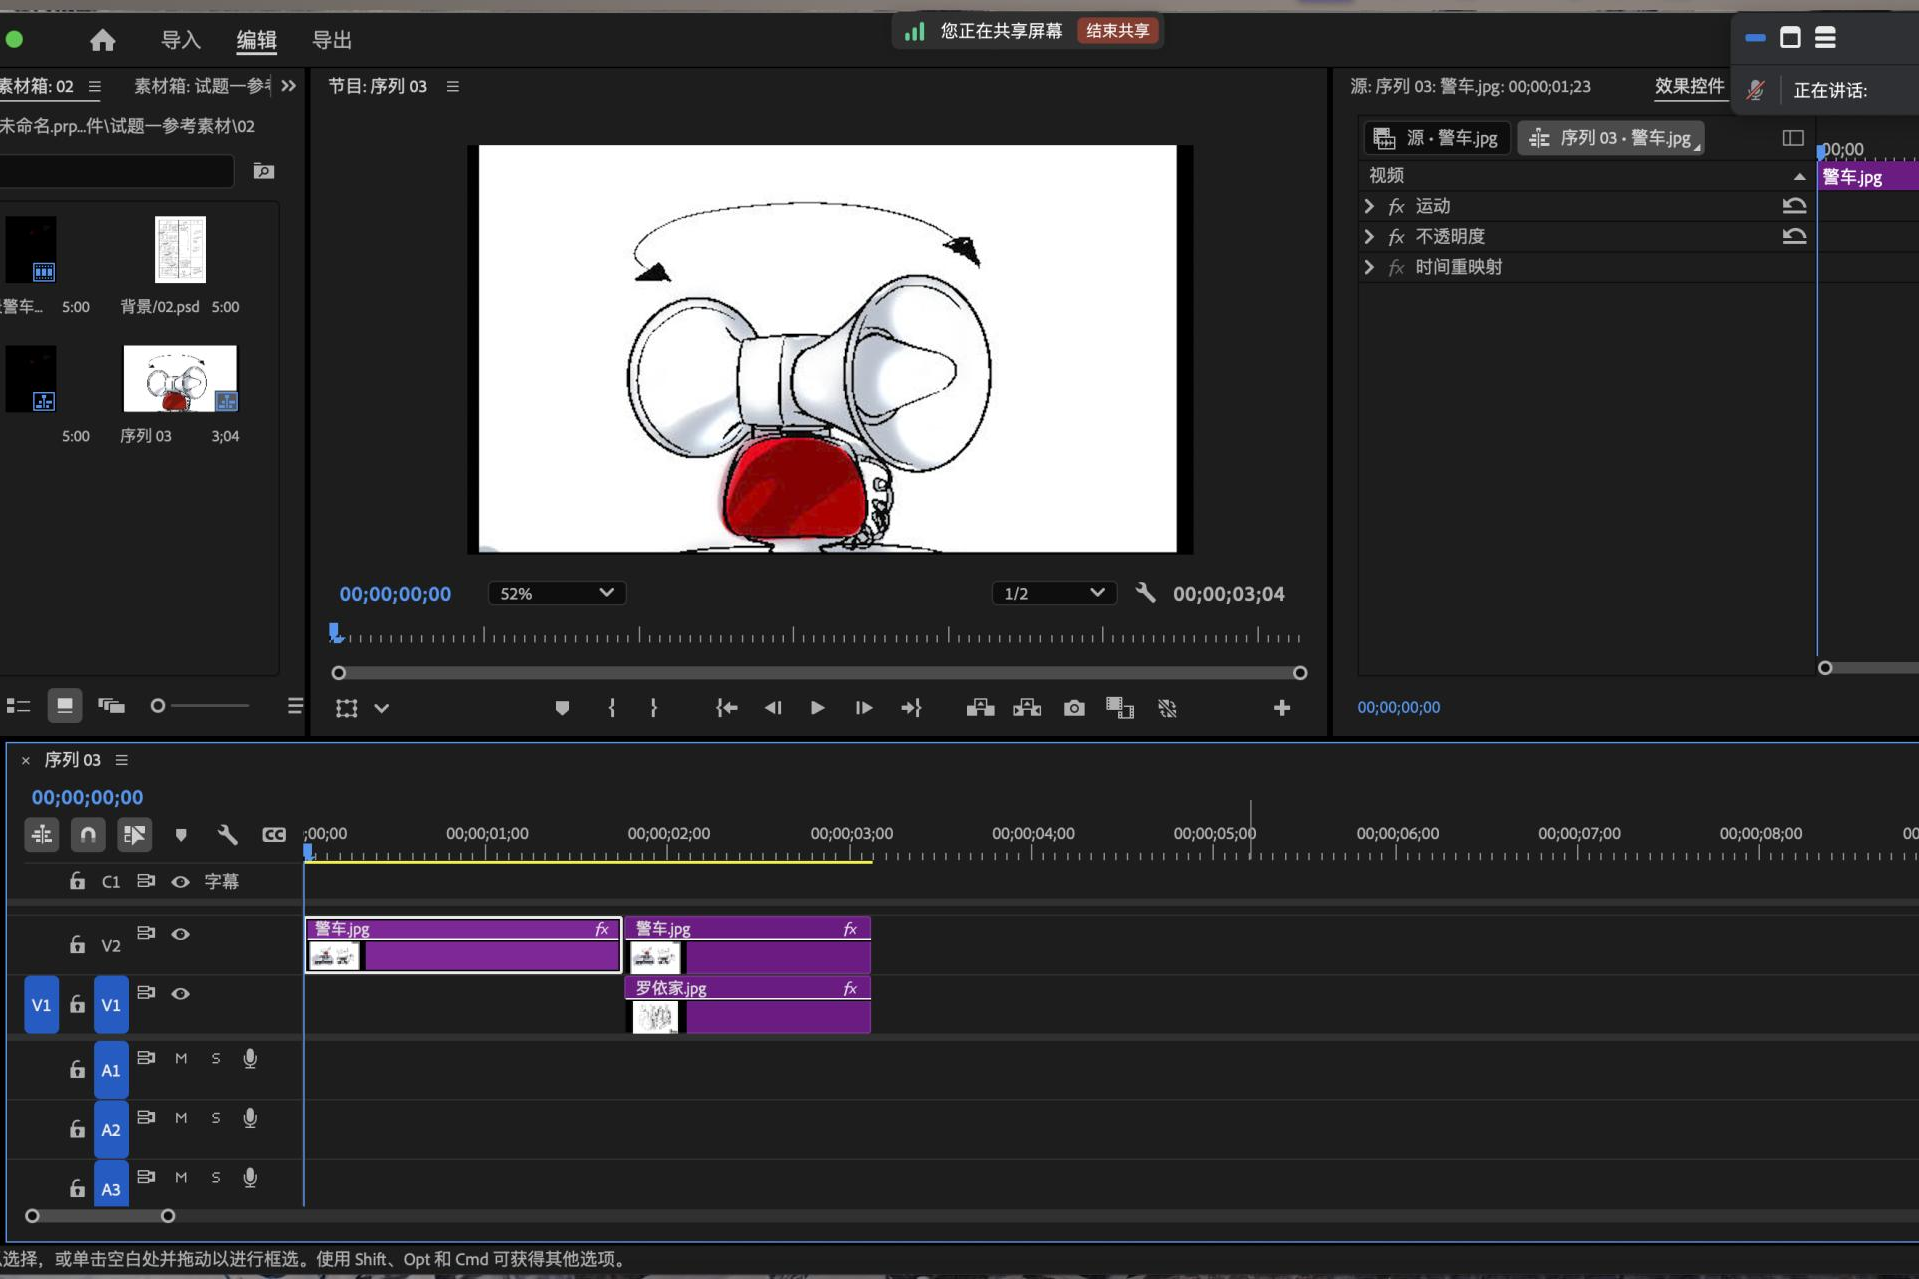The height and width of the screenshot is (1279, 1919).
Task: Open the 1/2 playback resolution dropdown
Action: (1054, 593)
